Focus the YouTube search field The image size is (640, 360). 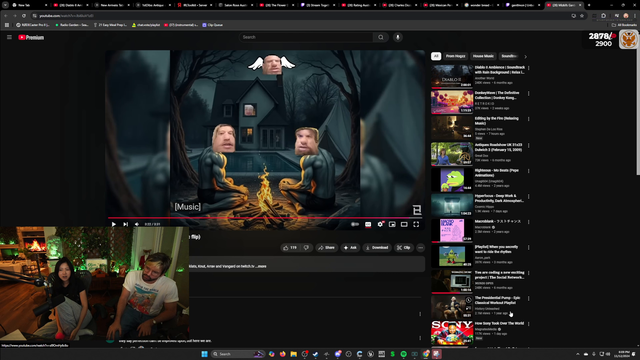306,37
